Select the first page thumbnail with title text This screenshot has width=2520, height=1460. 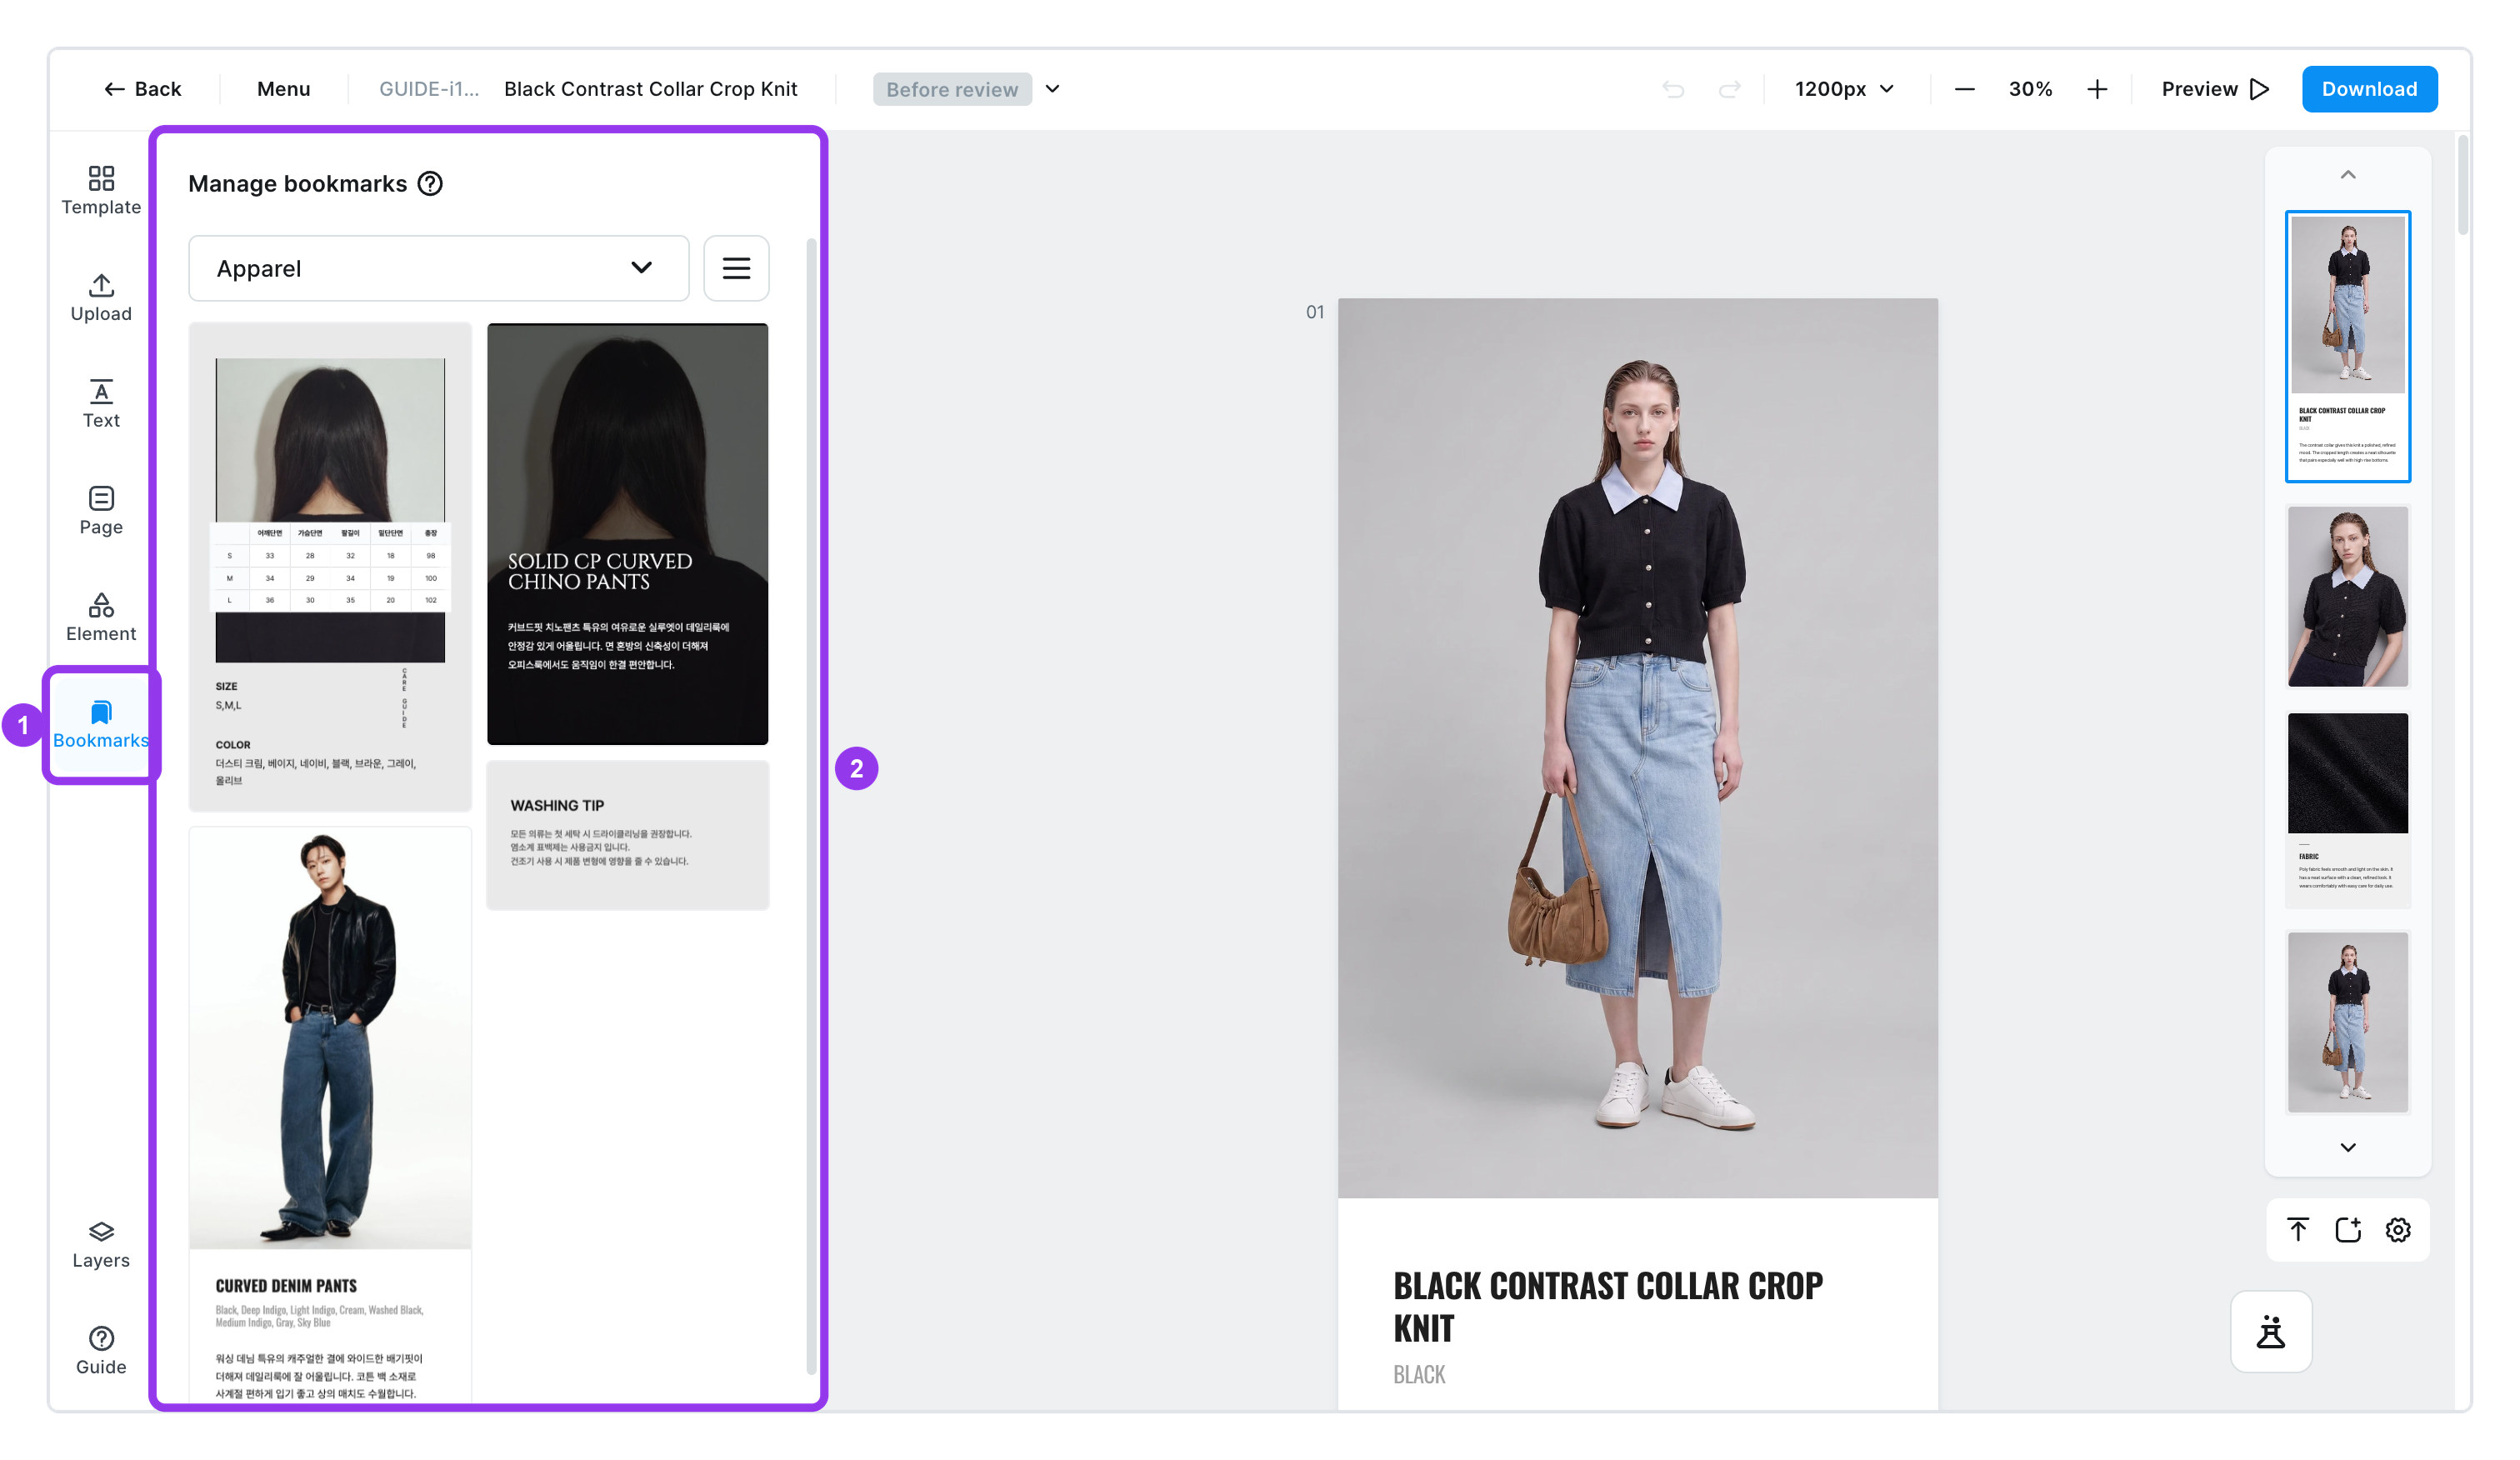(2348, 346)
